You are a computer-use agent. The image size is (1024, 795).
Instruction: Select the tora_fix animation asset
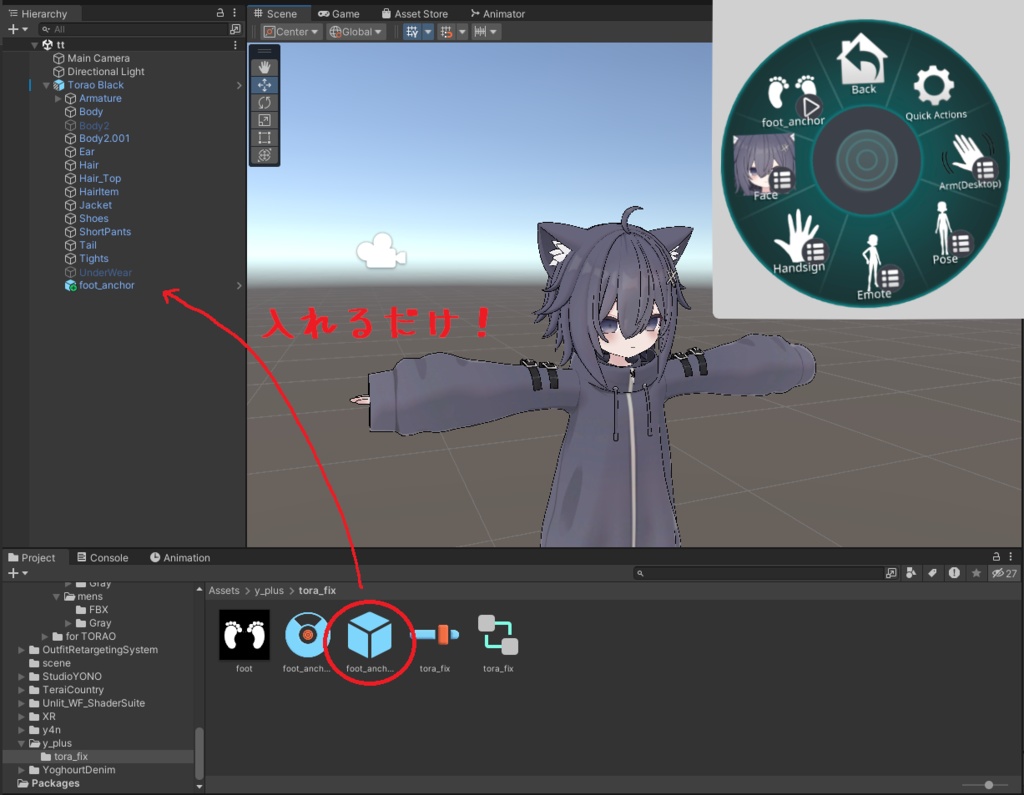(435, 641)
